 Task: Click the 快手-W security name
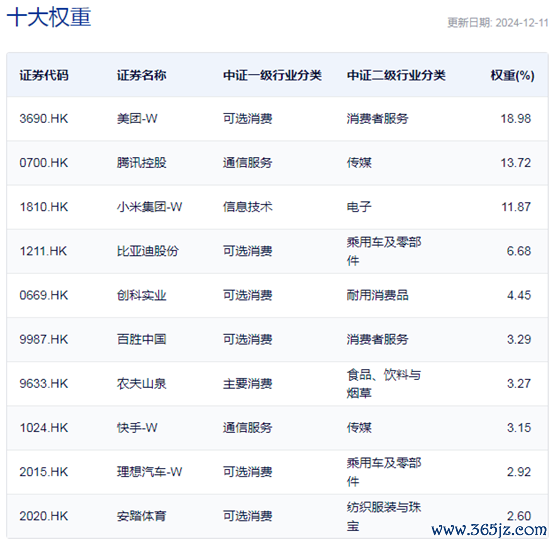tap(137, 428)
